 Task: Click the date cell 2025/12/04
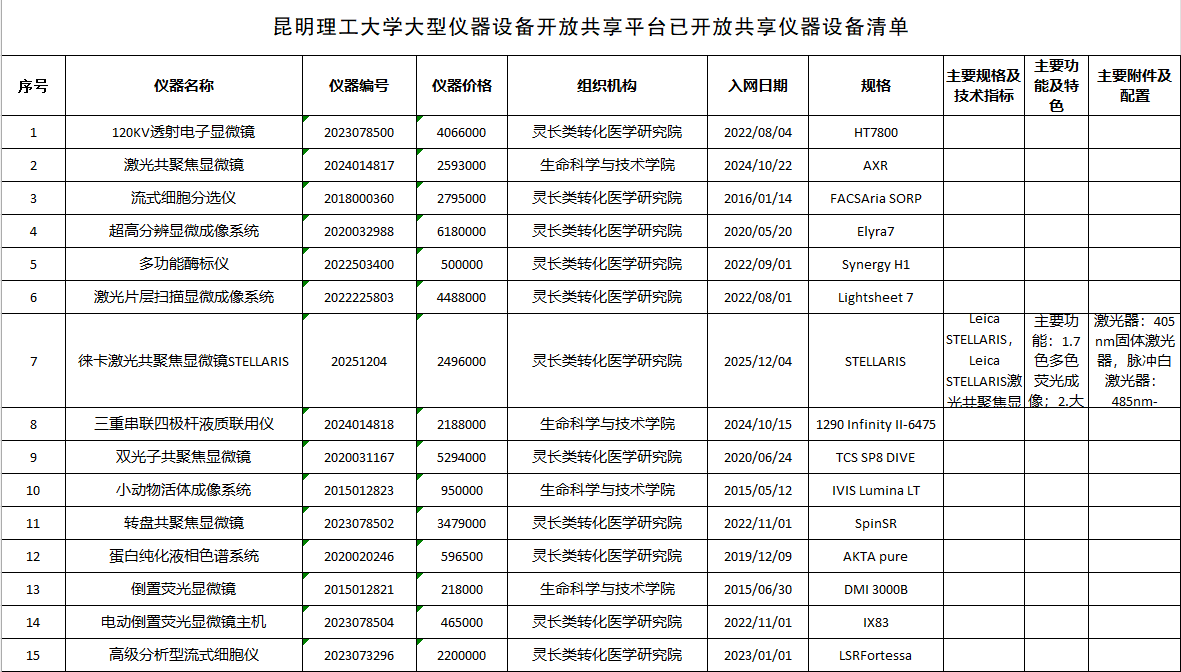[x=758, y=361]
